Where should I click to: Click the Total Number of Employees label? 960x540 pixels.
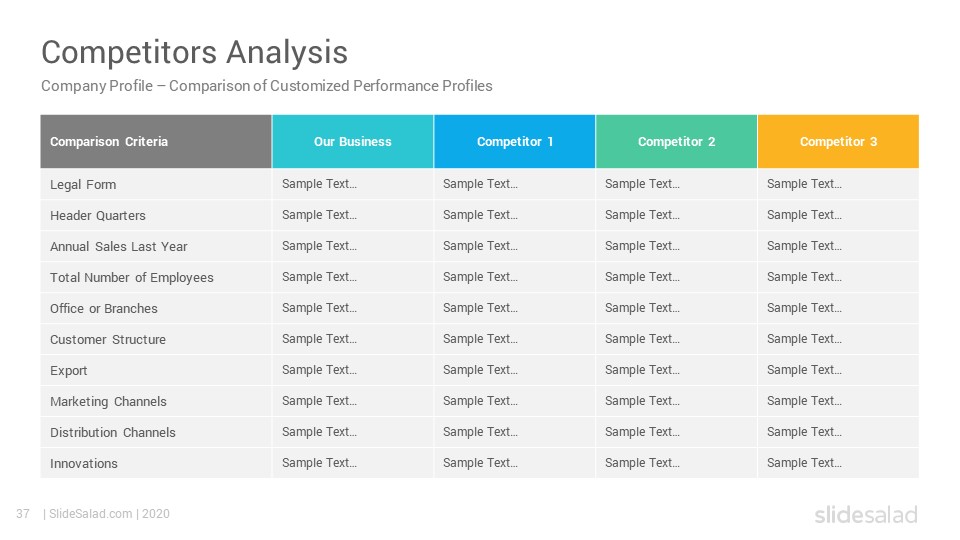point(132,277)
